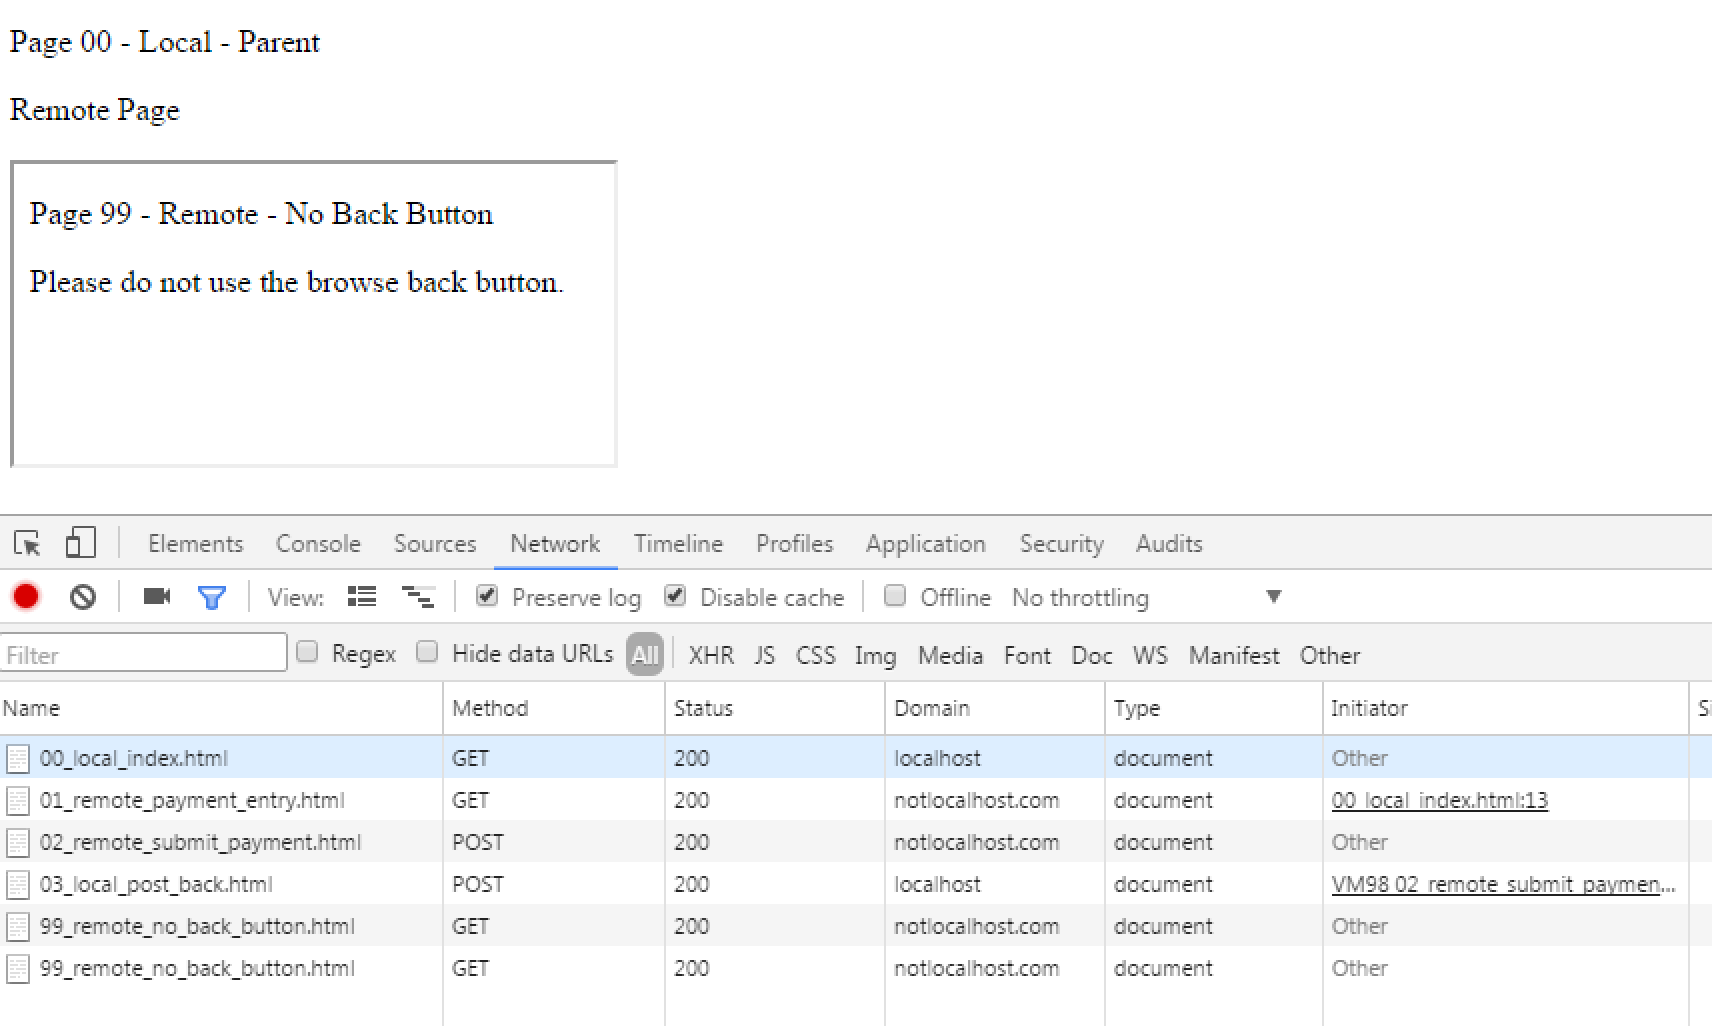Screen dimensions: 1712x1026
Task: Sort by the Domain column header
Action: coord(995,709)
